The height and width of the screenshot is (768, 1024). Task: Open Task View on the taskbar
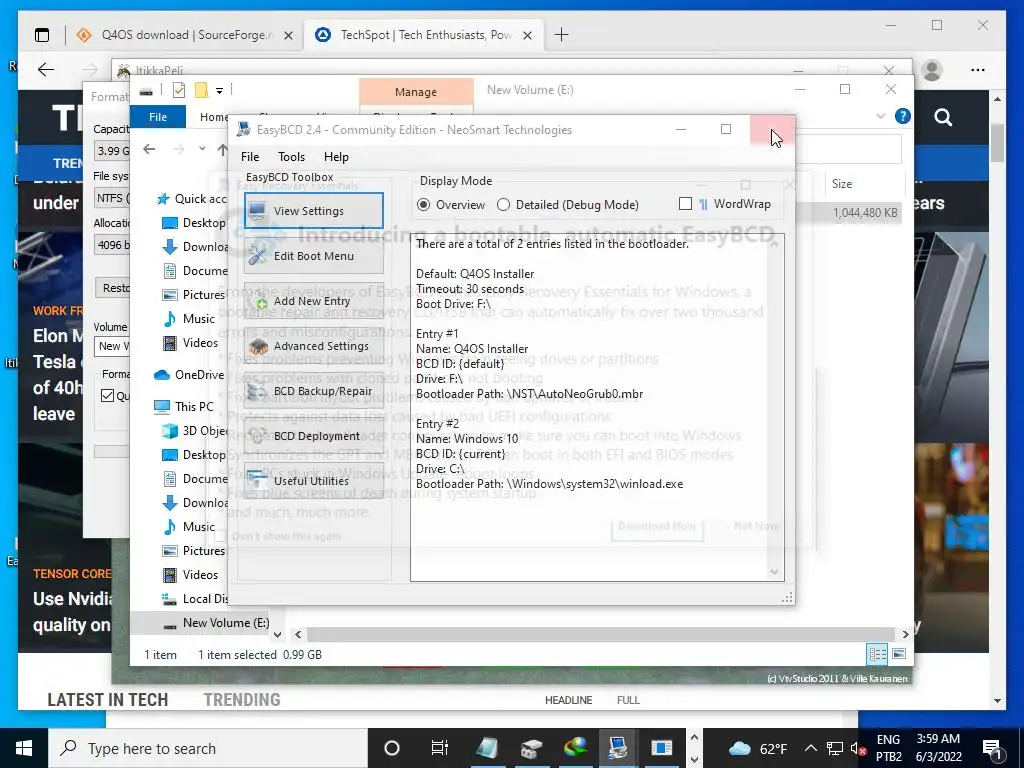(440, 748)
